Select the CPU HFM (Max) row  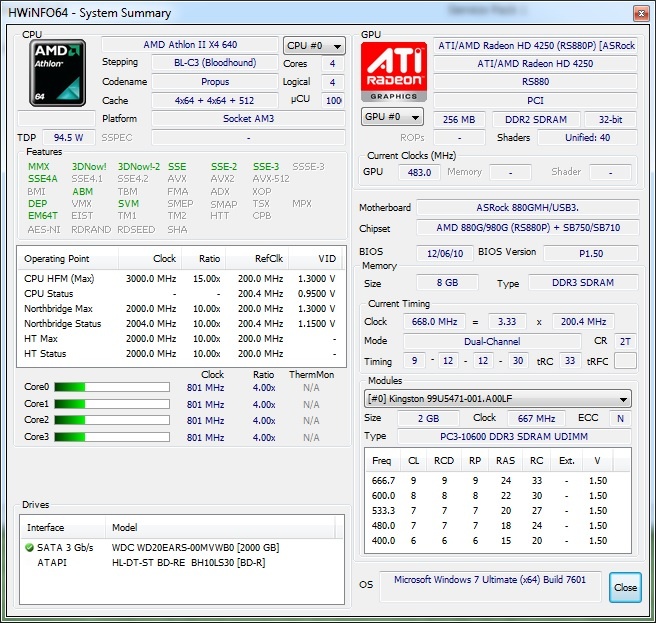[x=180, y=279]
